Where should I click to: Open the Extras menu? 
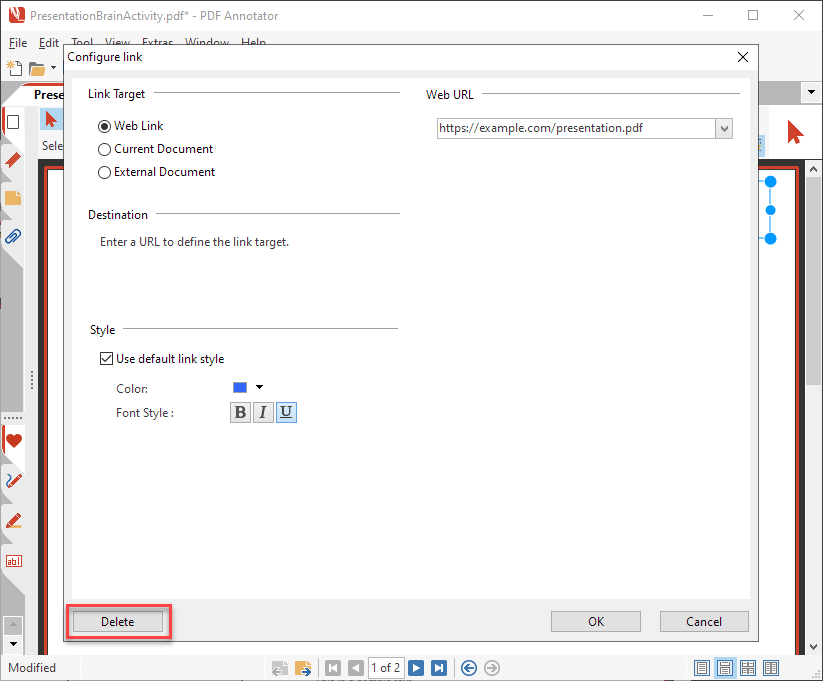(157, 42)
